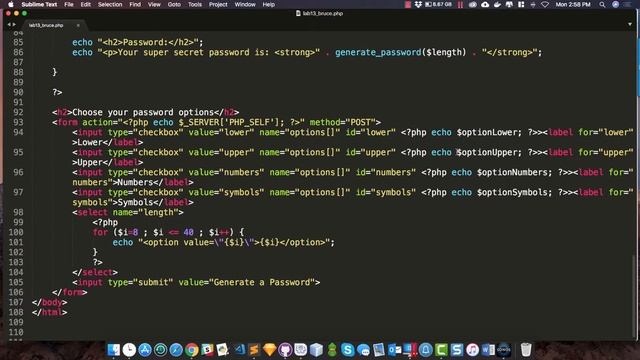Launch Safari from the dock
This screenshot has height=360, width=640.
click(x=176, y=350)
